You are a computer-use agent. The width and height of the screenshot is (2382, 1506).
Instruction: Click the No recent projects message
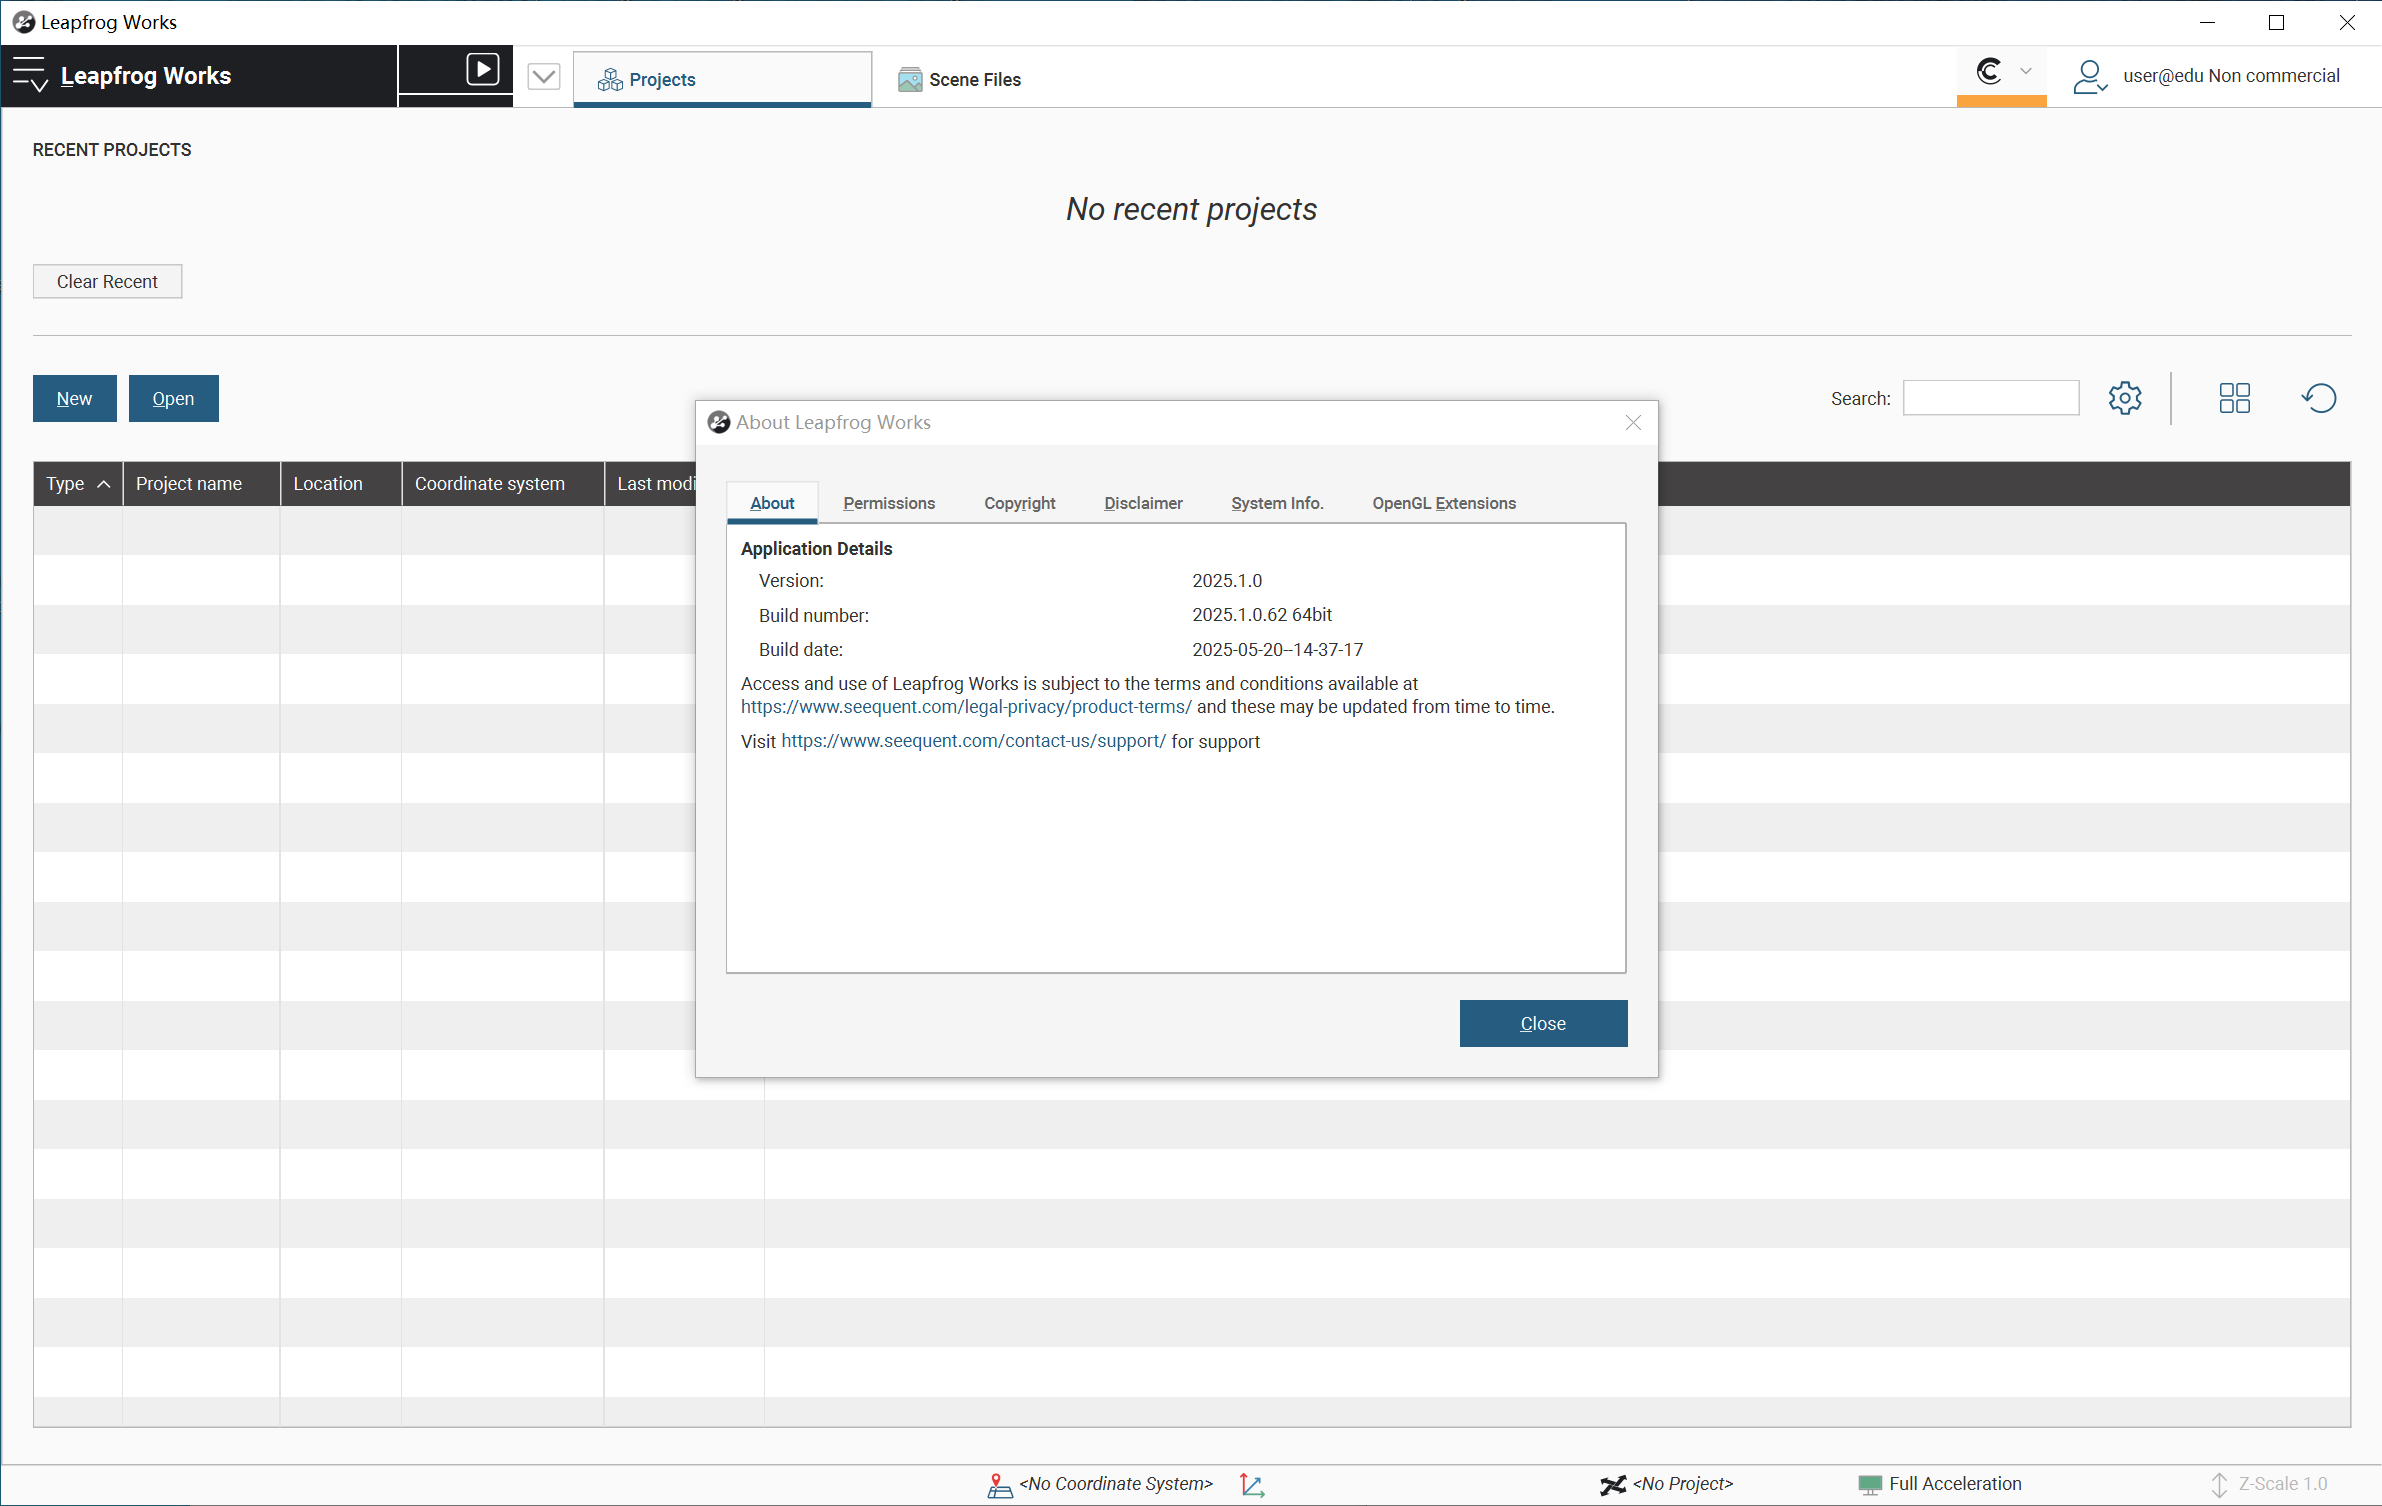[x=1191, y=209]
